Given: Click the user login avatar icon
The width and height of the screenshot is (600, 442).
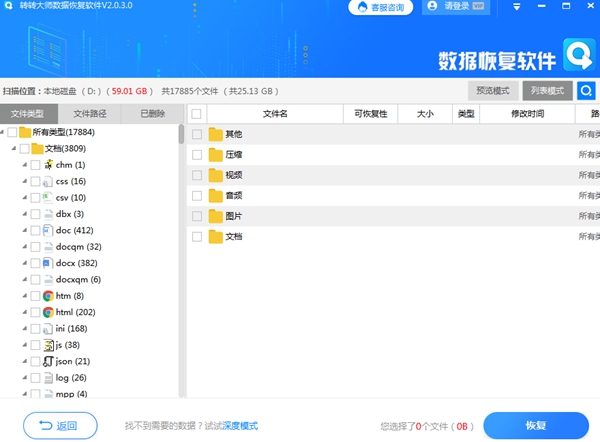Looking at the screenshot, I should [x=432, y=6].
